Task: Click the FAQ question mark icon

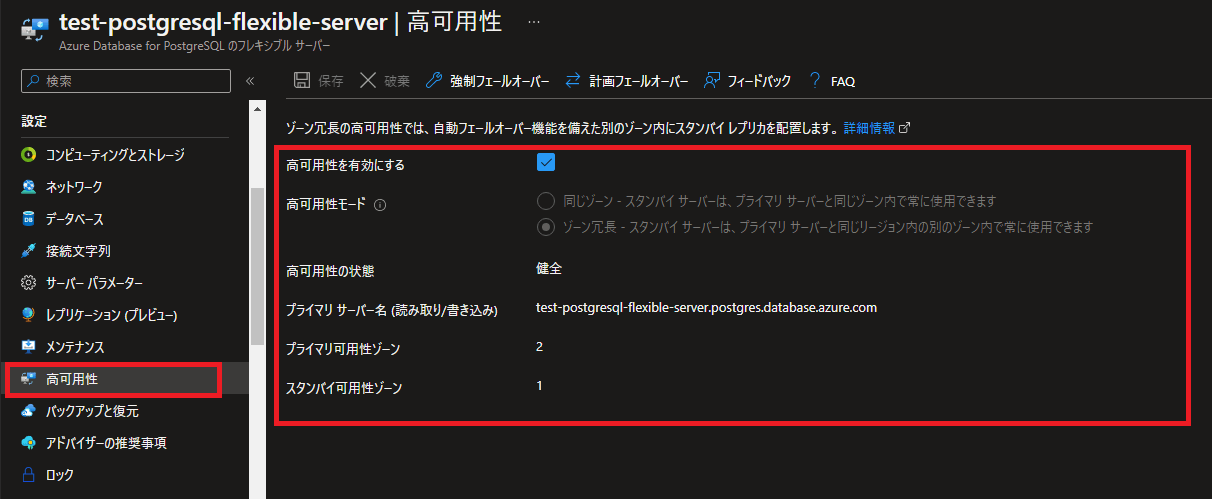Action: [x=815, y=81]
